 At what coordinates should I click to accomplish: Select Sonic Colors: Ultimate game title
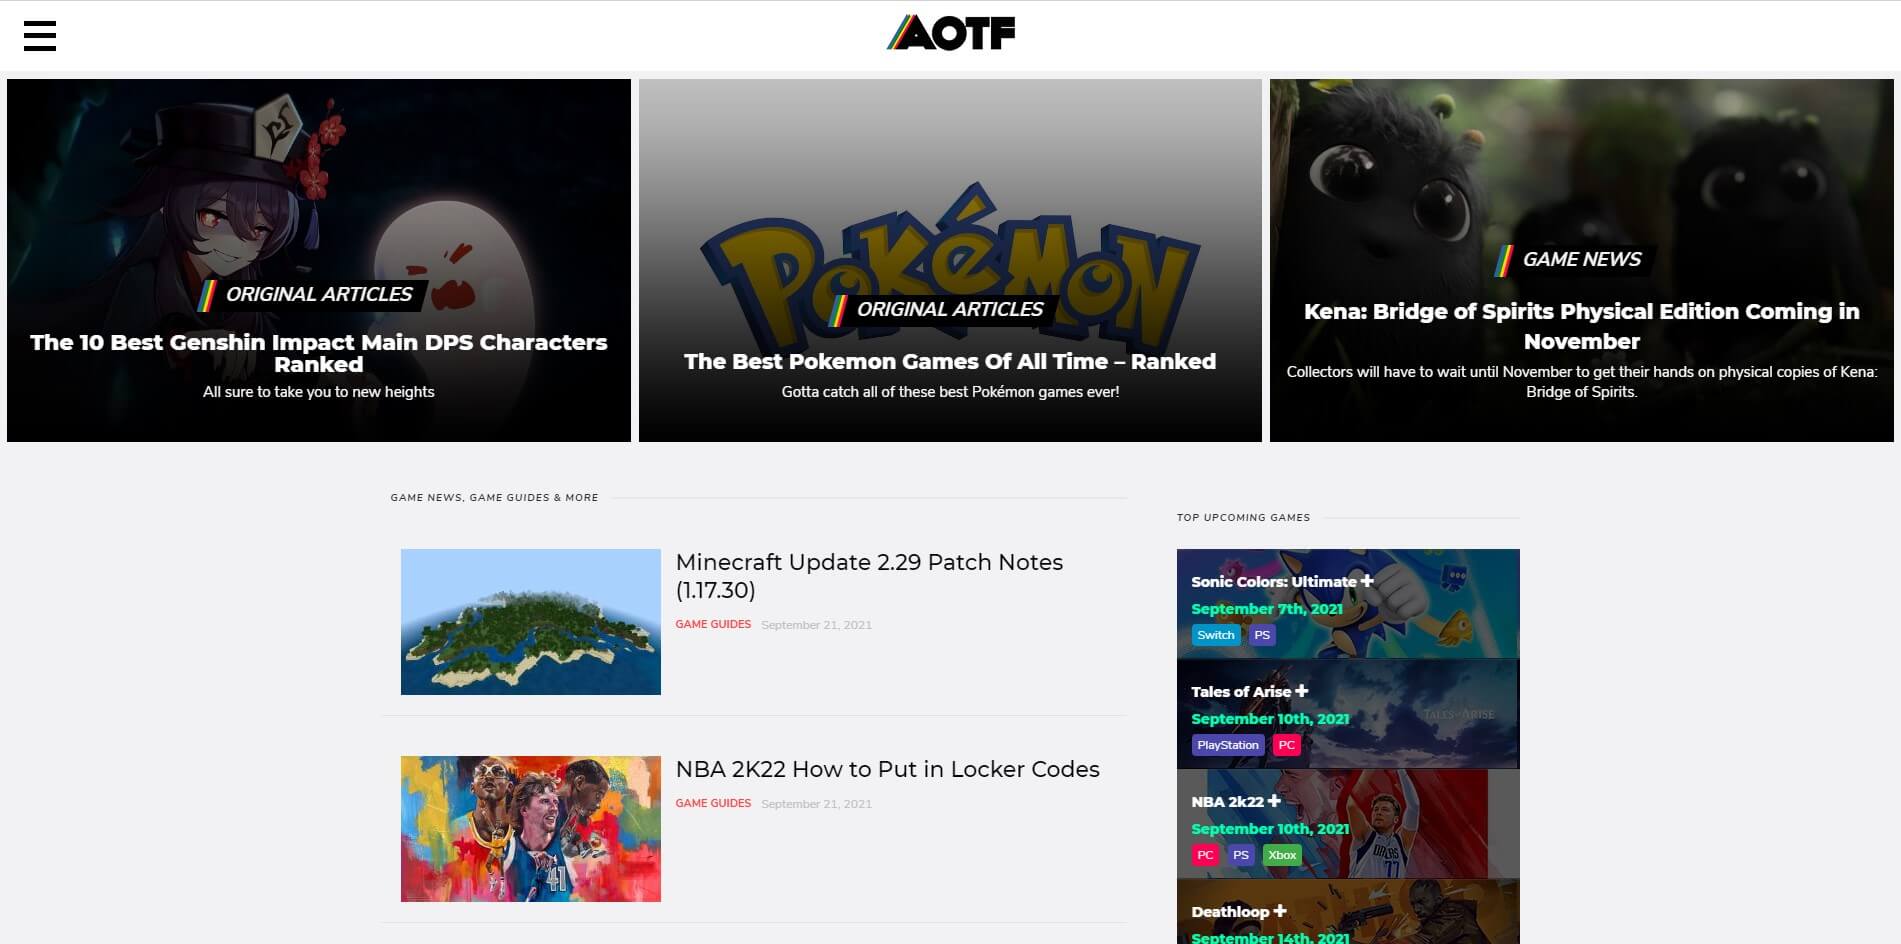point(1274,581)
